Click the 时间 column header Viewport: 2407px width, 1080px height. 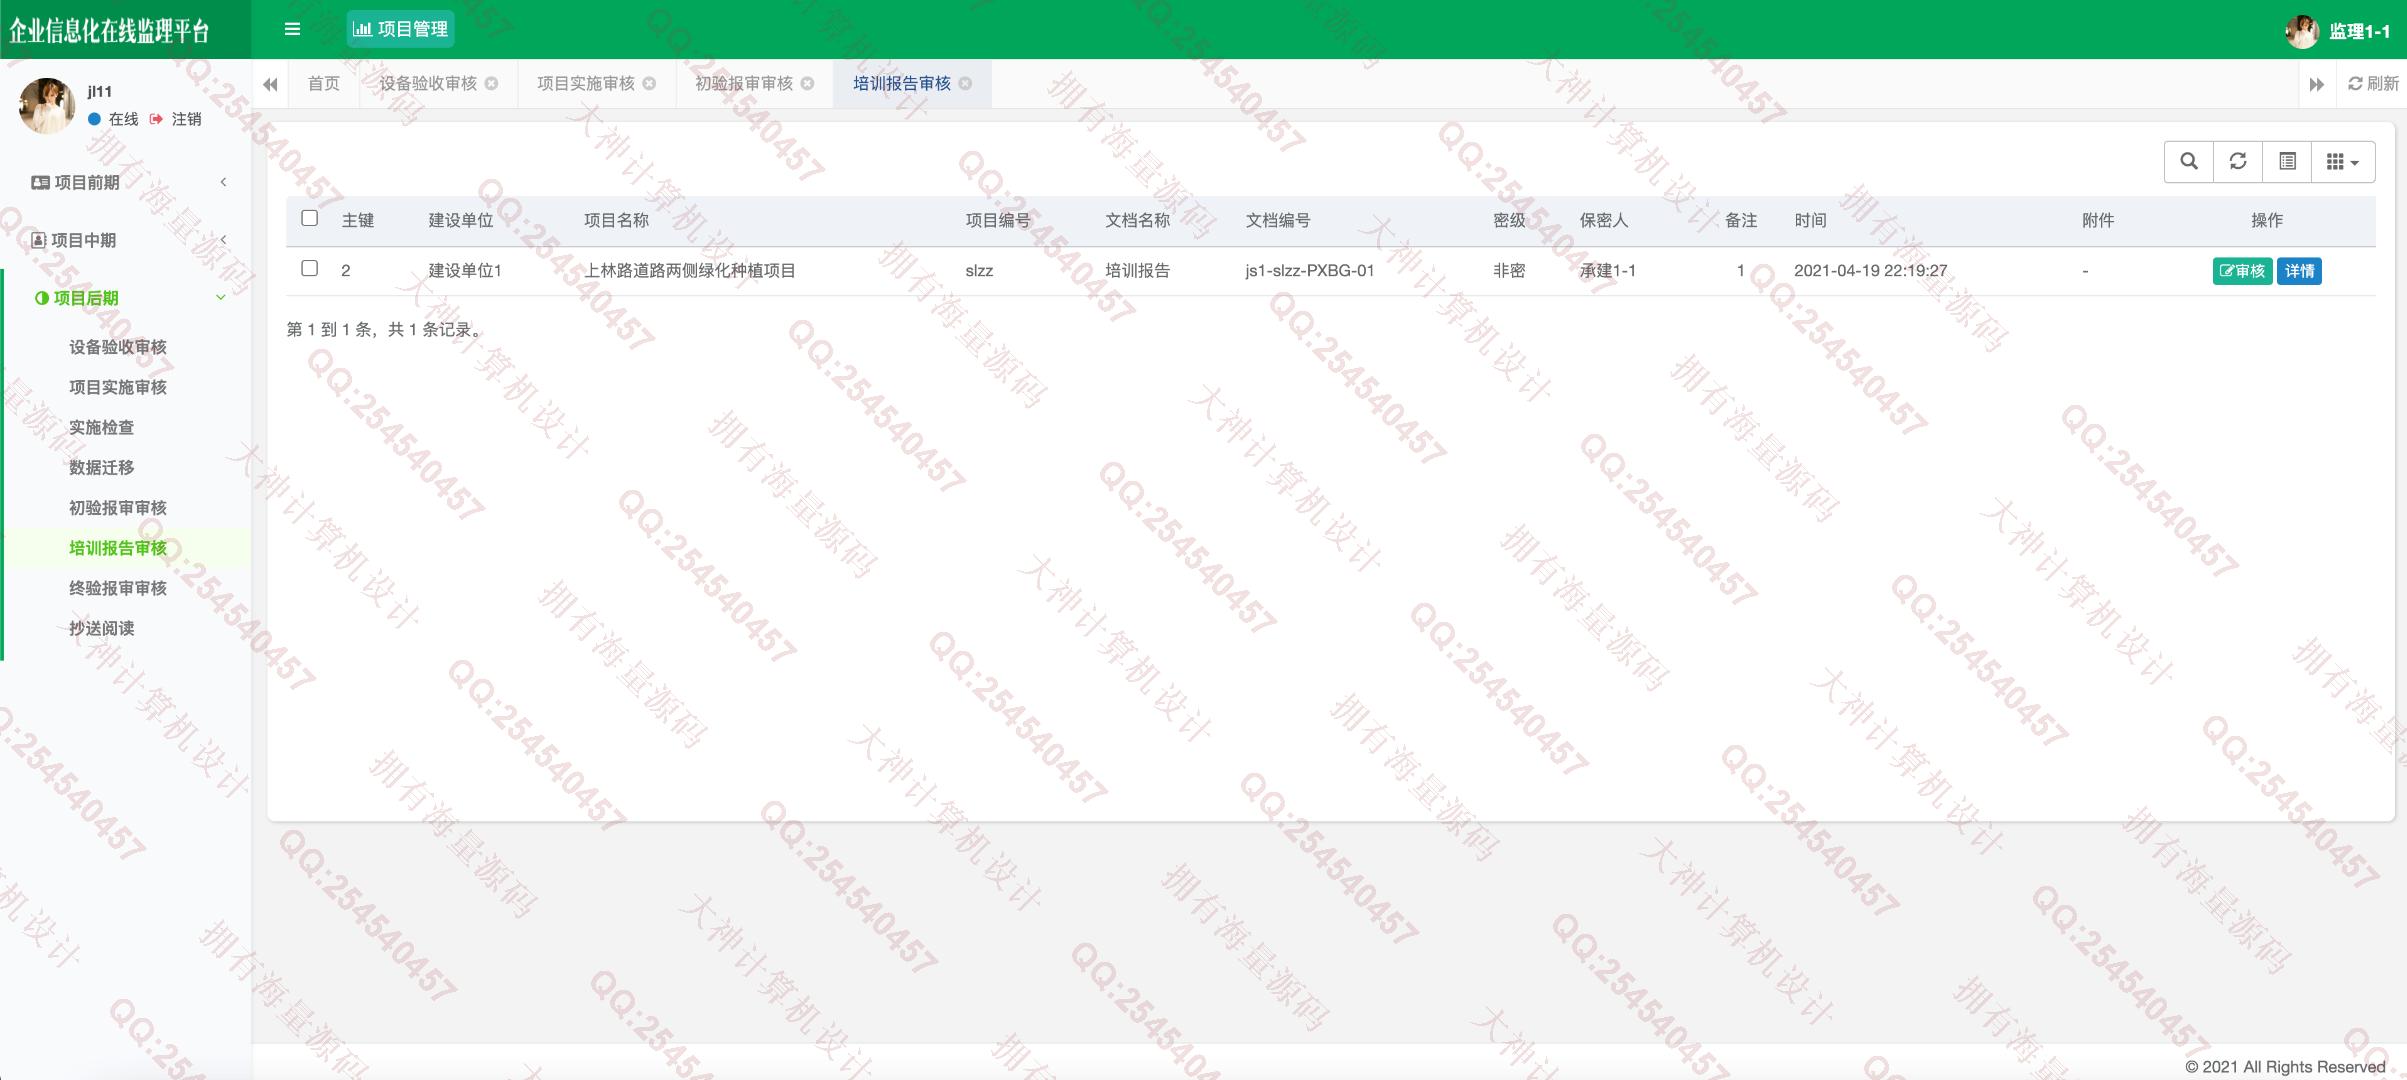point(1810,220)
